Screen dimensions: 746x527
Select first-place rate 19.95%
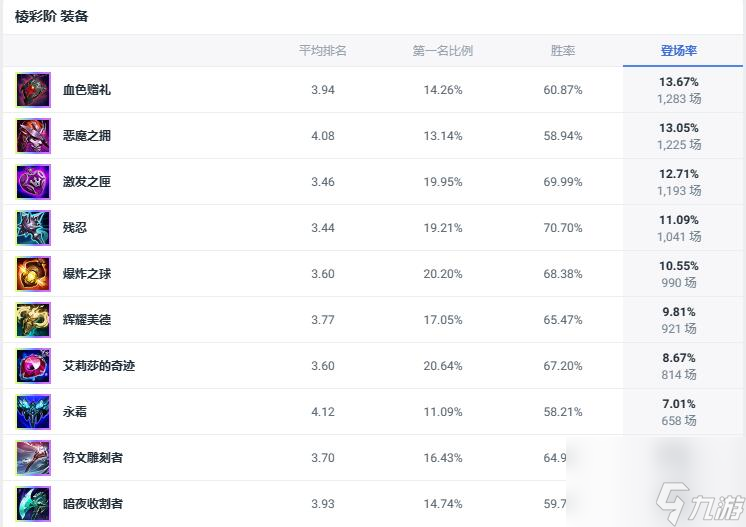coord(443,182)
